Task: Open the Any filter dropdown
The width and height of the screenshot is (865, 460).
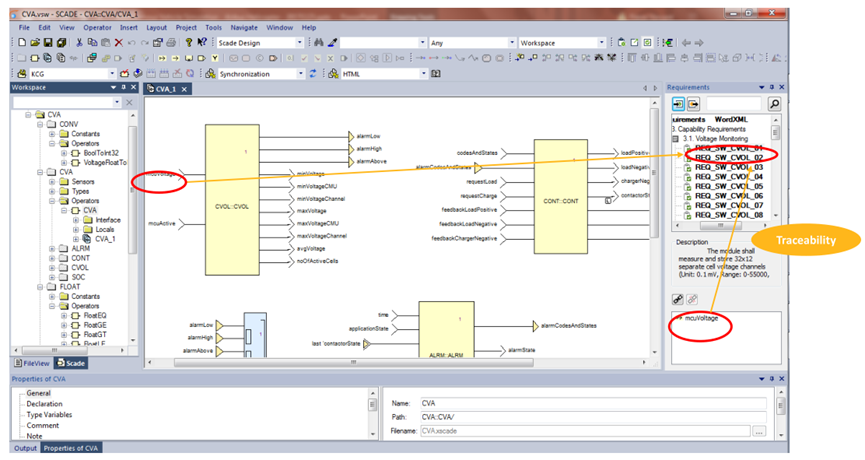Action: click(511, 42)
